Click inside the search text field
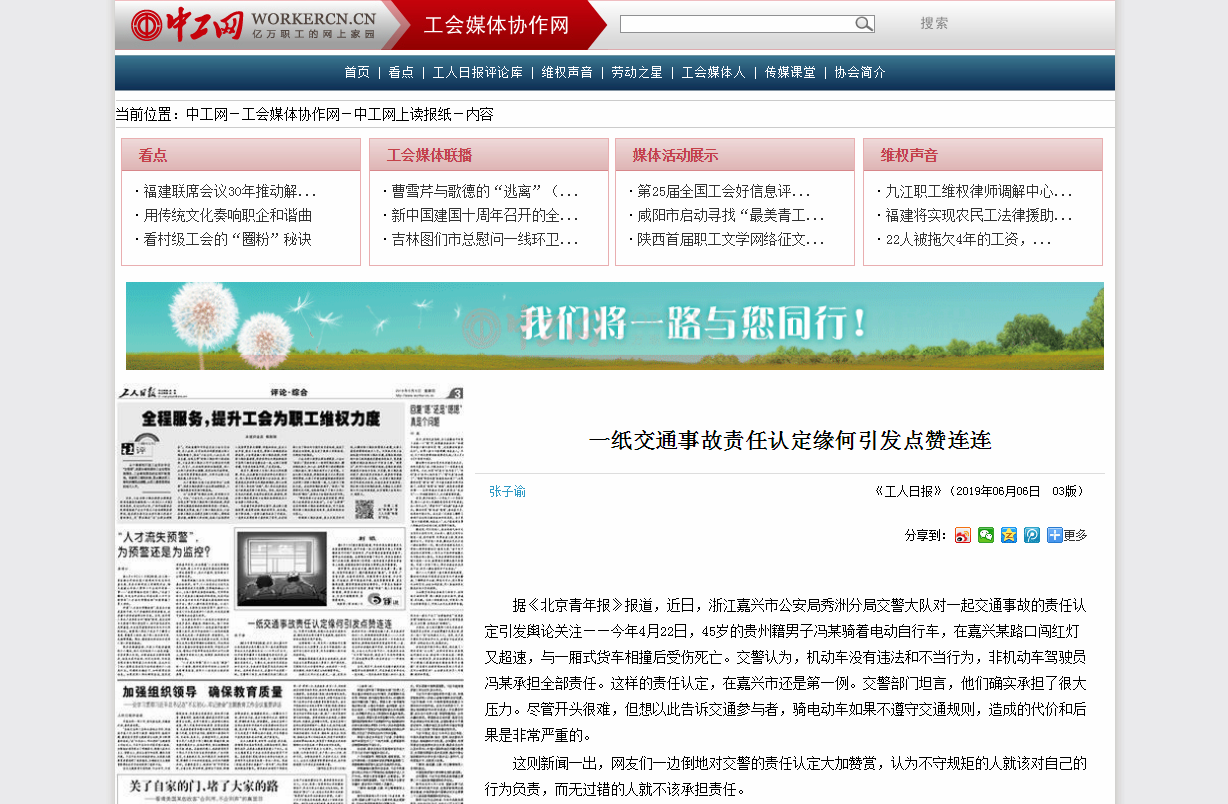The height and width of the screenshot is (804, 1228). (736, 24)
